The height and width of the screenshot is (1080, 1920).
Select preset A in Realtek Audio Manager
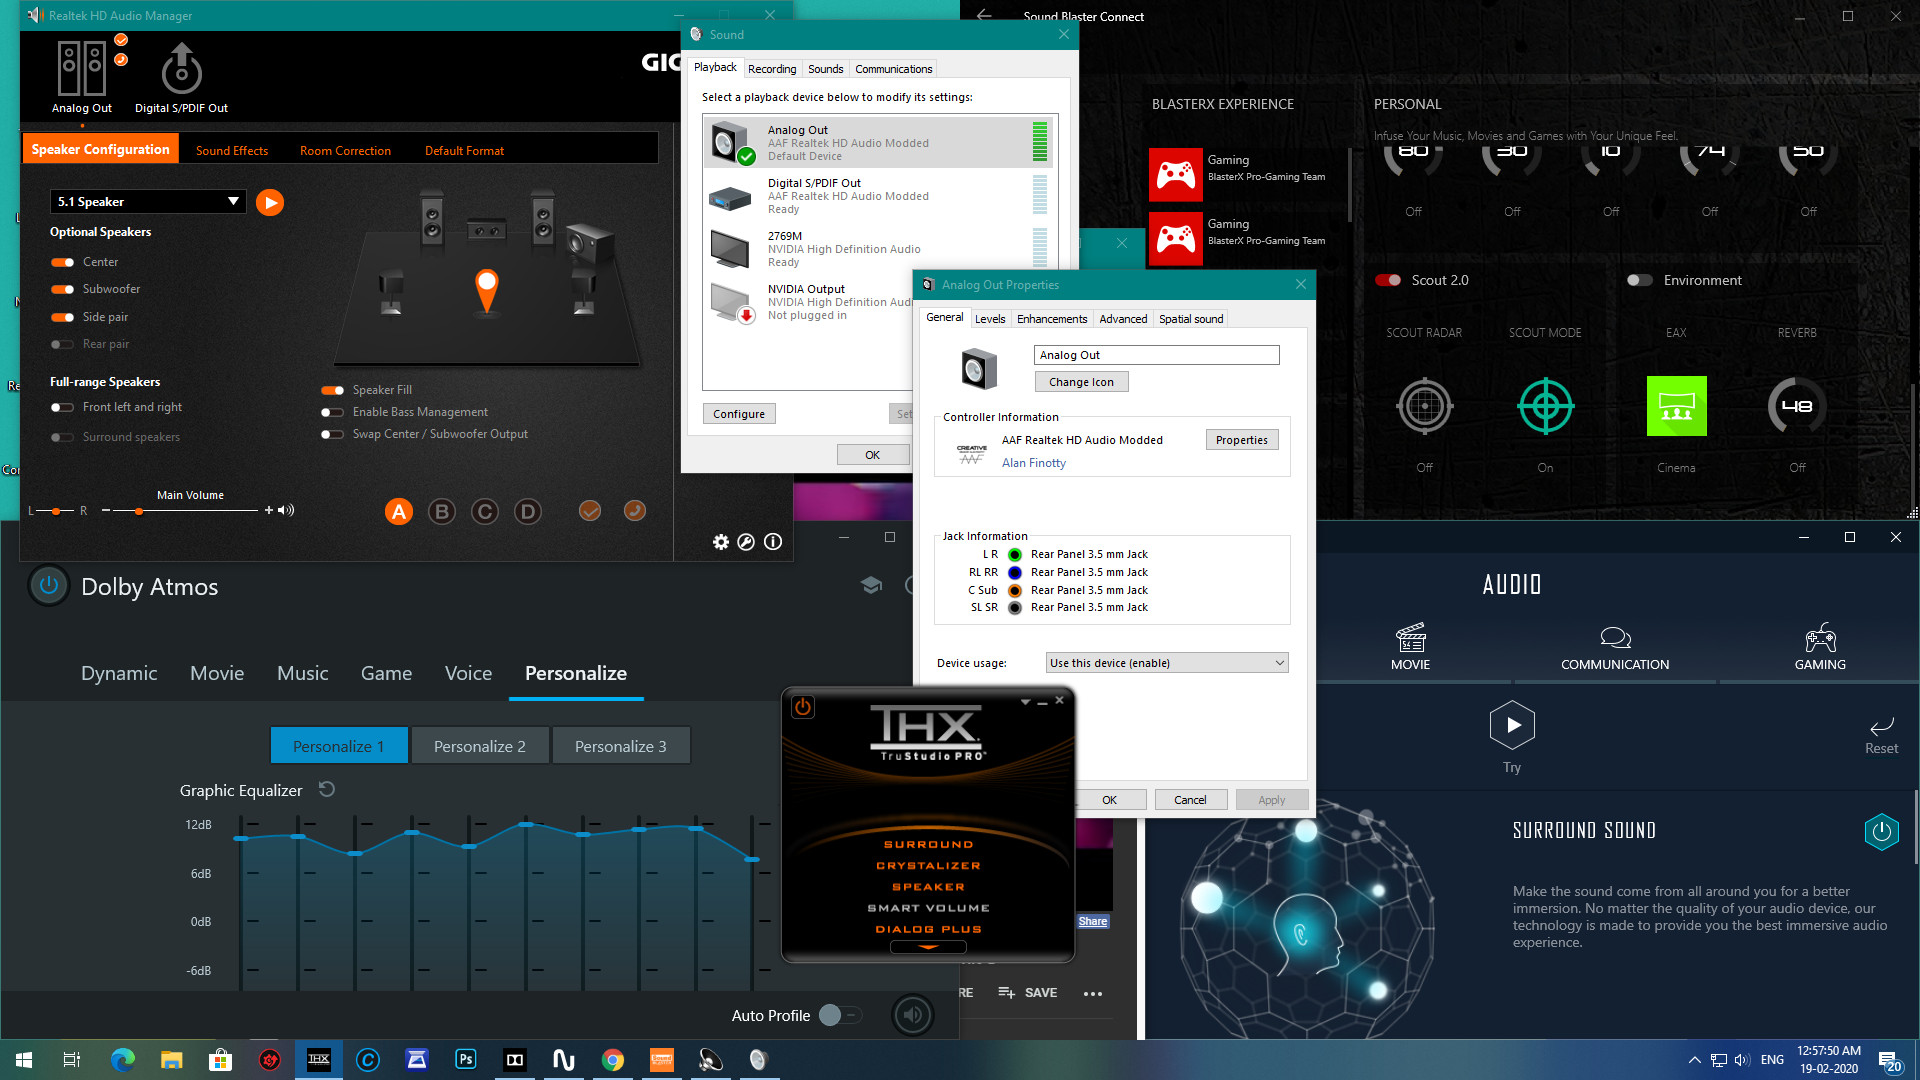(x=399, y=512)
